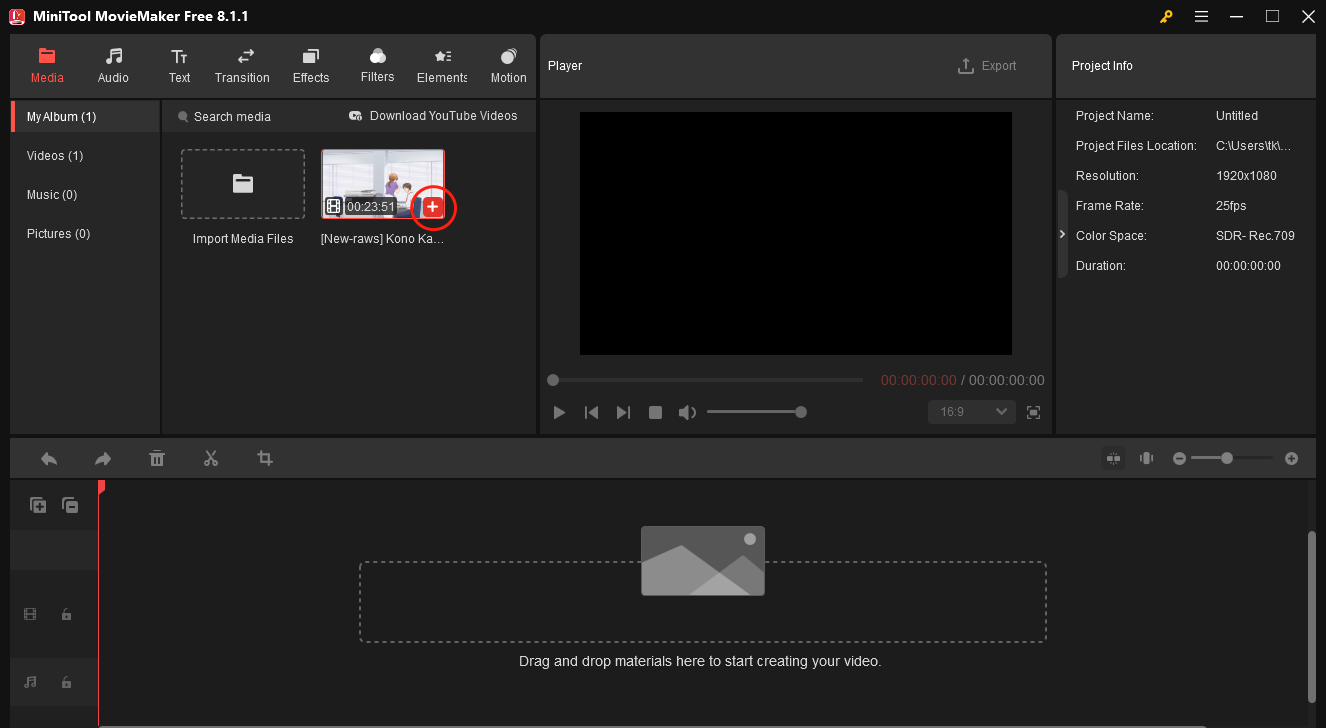This screenshot has width=1326, height=728.
Task: Click the 1920x1080 resolution value
Action: point(1246,176)
